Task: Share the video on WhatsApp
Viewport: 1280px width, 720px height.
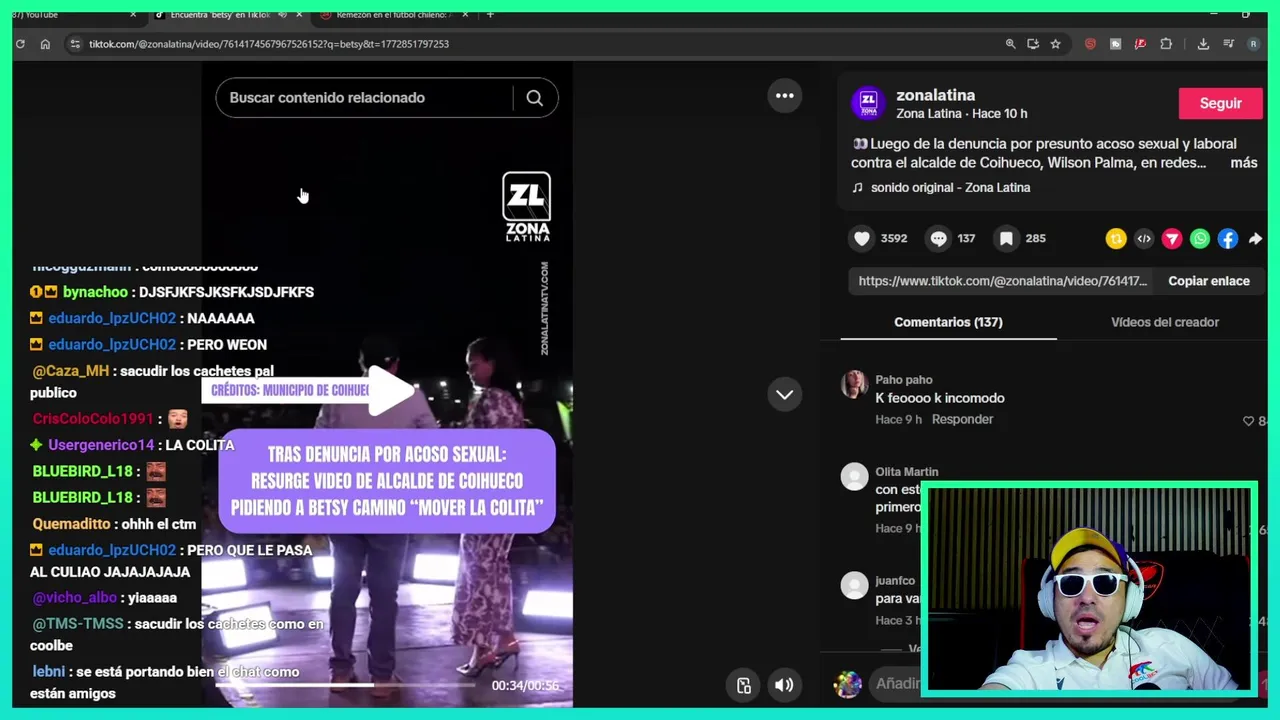Action: point(1200,239)
